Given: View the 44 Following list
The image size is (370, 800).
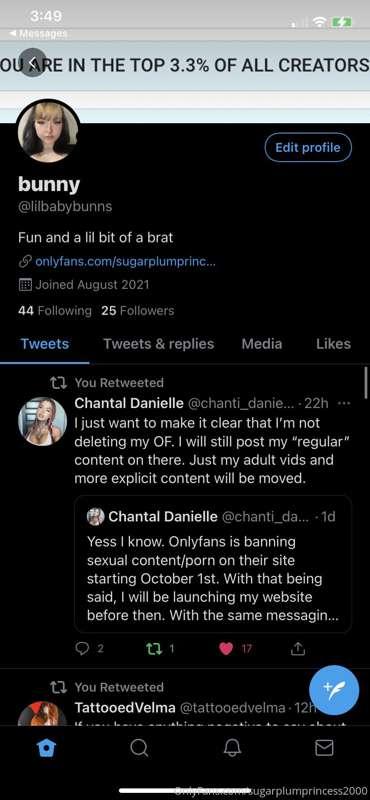Looking at the screenshot, I should [x=55, y=310].
